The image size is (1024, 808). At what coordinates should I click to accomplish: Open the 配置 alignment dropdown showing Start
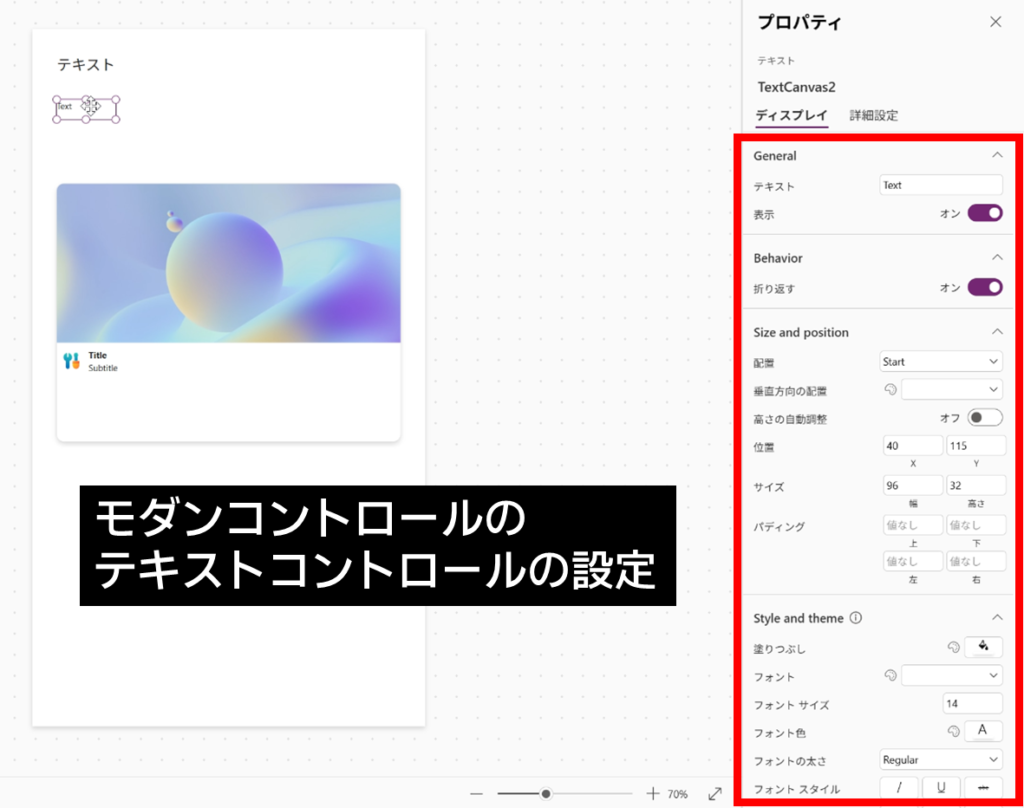pyautogui.click(x=941, y=361)
